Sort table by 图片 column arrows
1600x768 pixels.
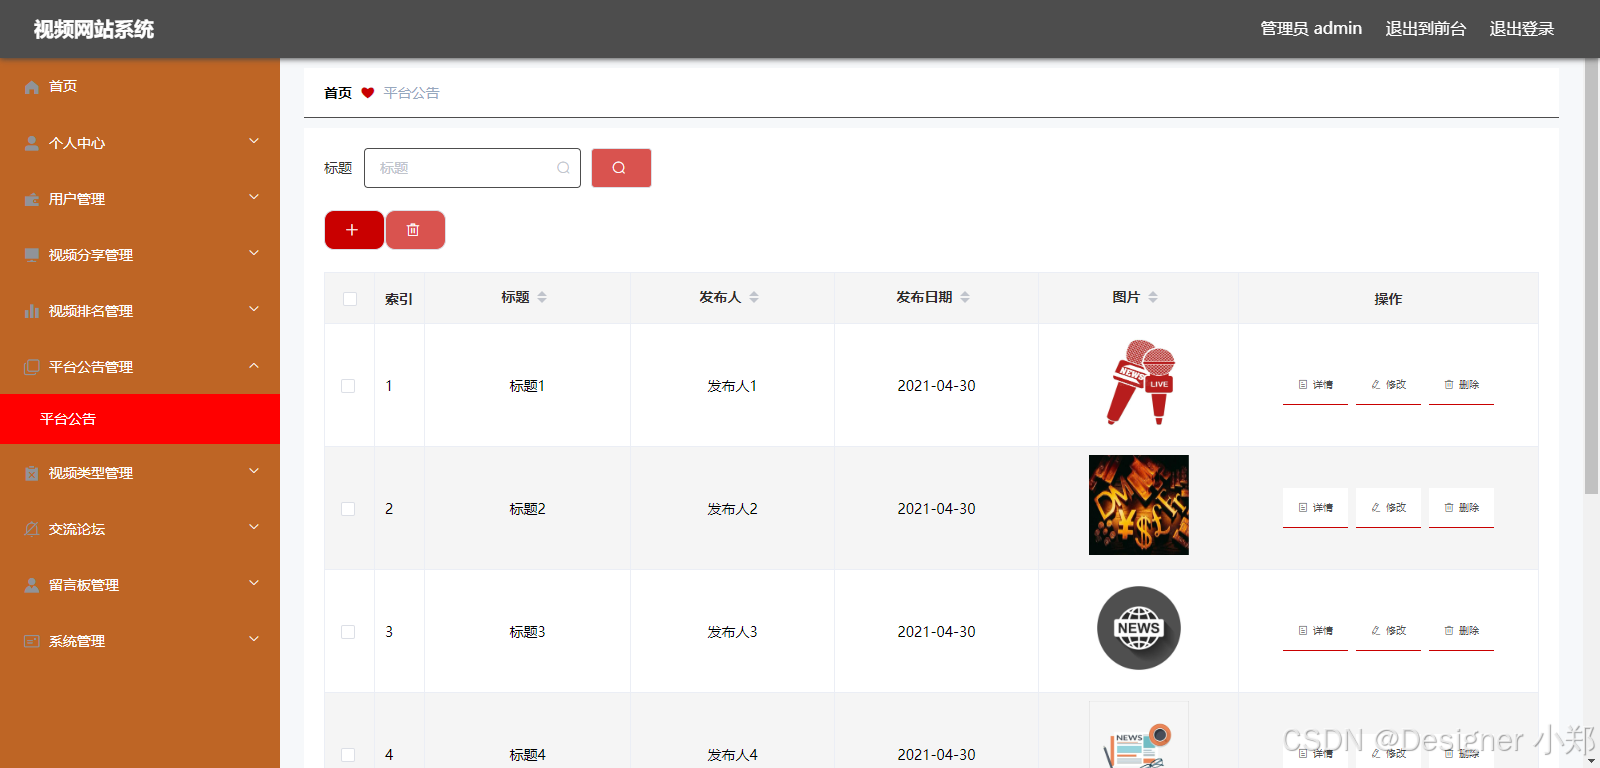click(1153, 297)
